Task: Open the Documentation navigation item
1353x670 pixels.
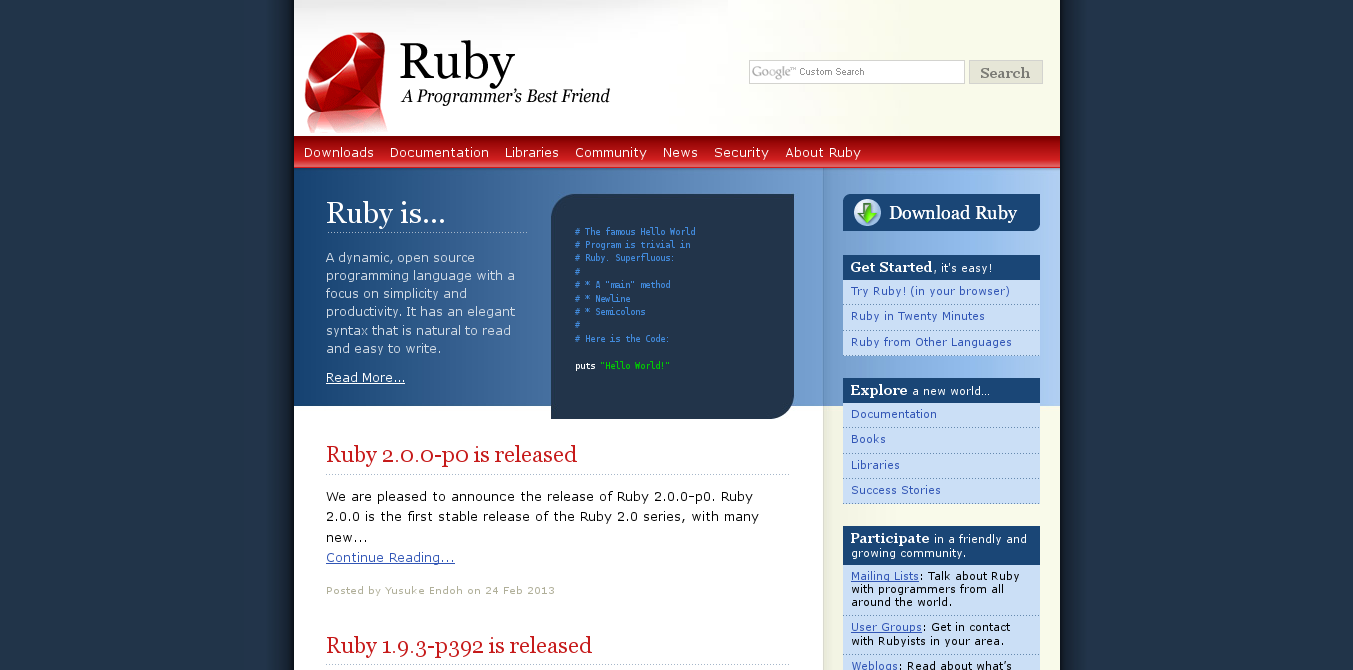Action: pyautogui.click(x=439, y=152)
